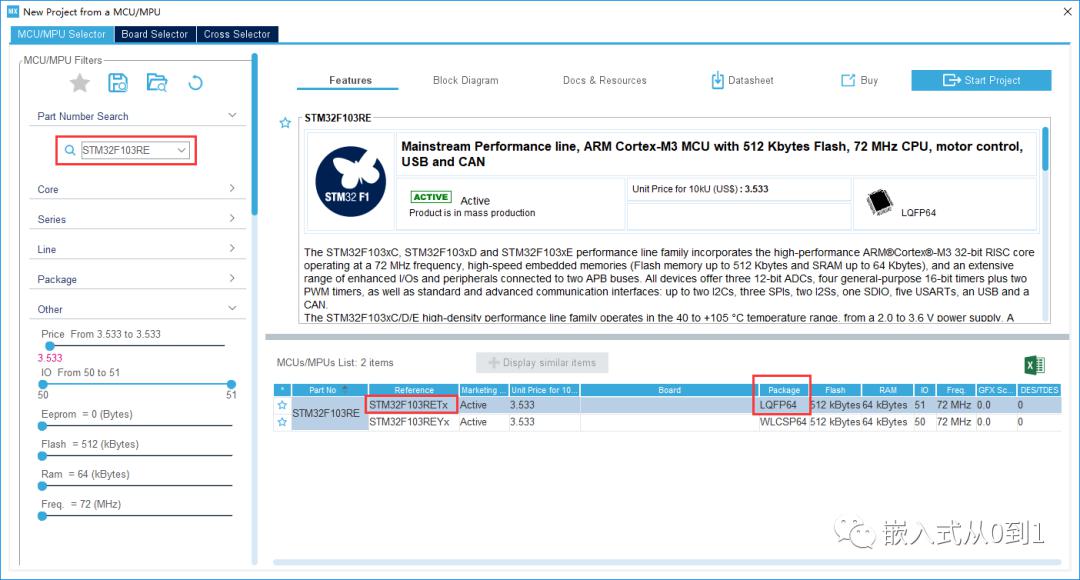Open the Buy link
Viewport: 1080px width, 580px height.
pos(860,81)
